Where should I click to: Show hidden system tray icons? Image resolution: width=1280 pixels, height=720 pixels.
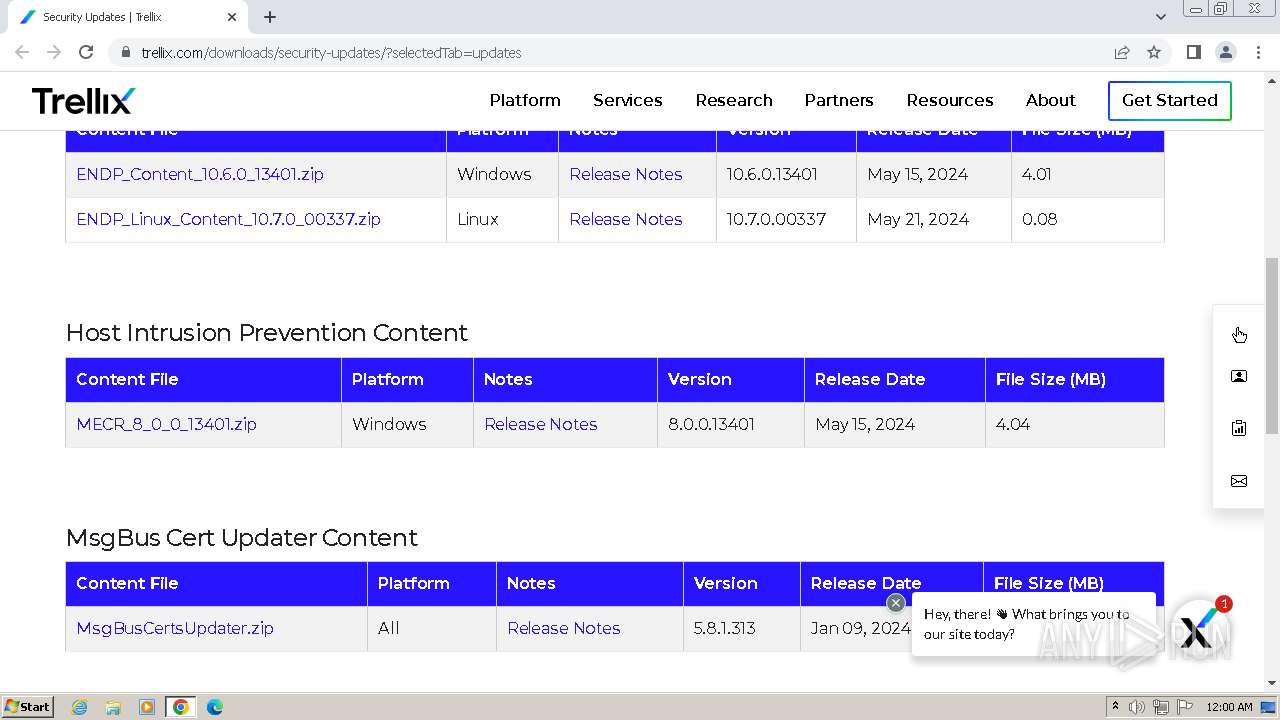(x=1116, y=707)
